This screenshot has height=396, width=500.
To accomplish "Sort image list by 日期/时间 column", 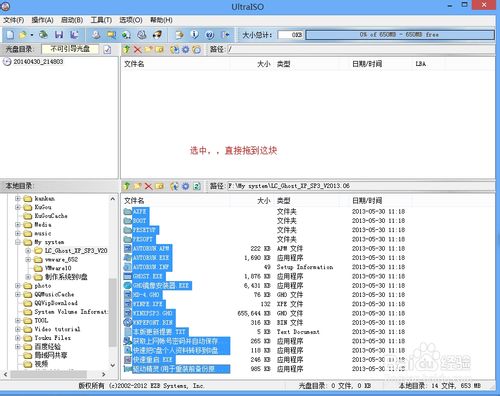I will point(367,64).
